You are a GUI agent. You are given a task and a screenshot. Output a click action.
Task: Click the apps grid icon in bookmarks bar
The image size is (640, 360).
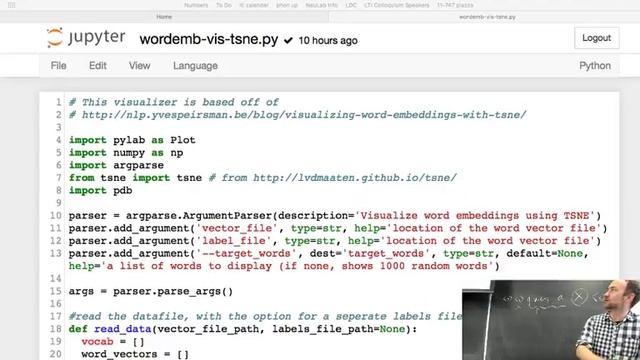tap(11, 5)
